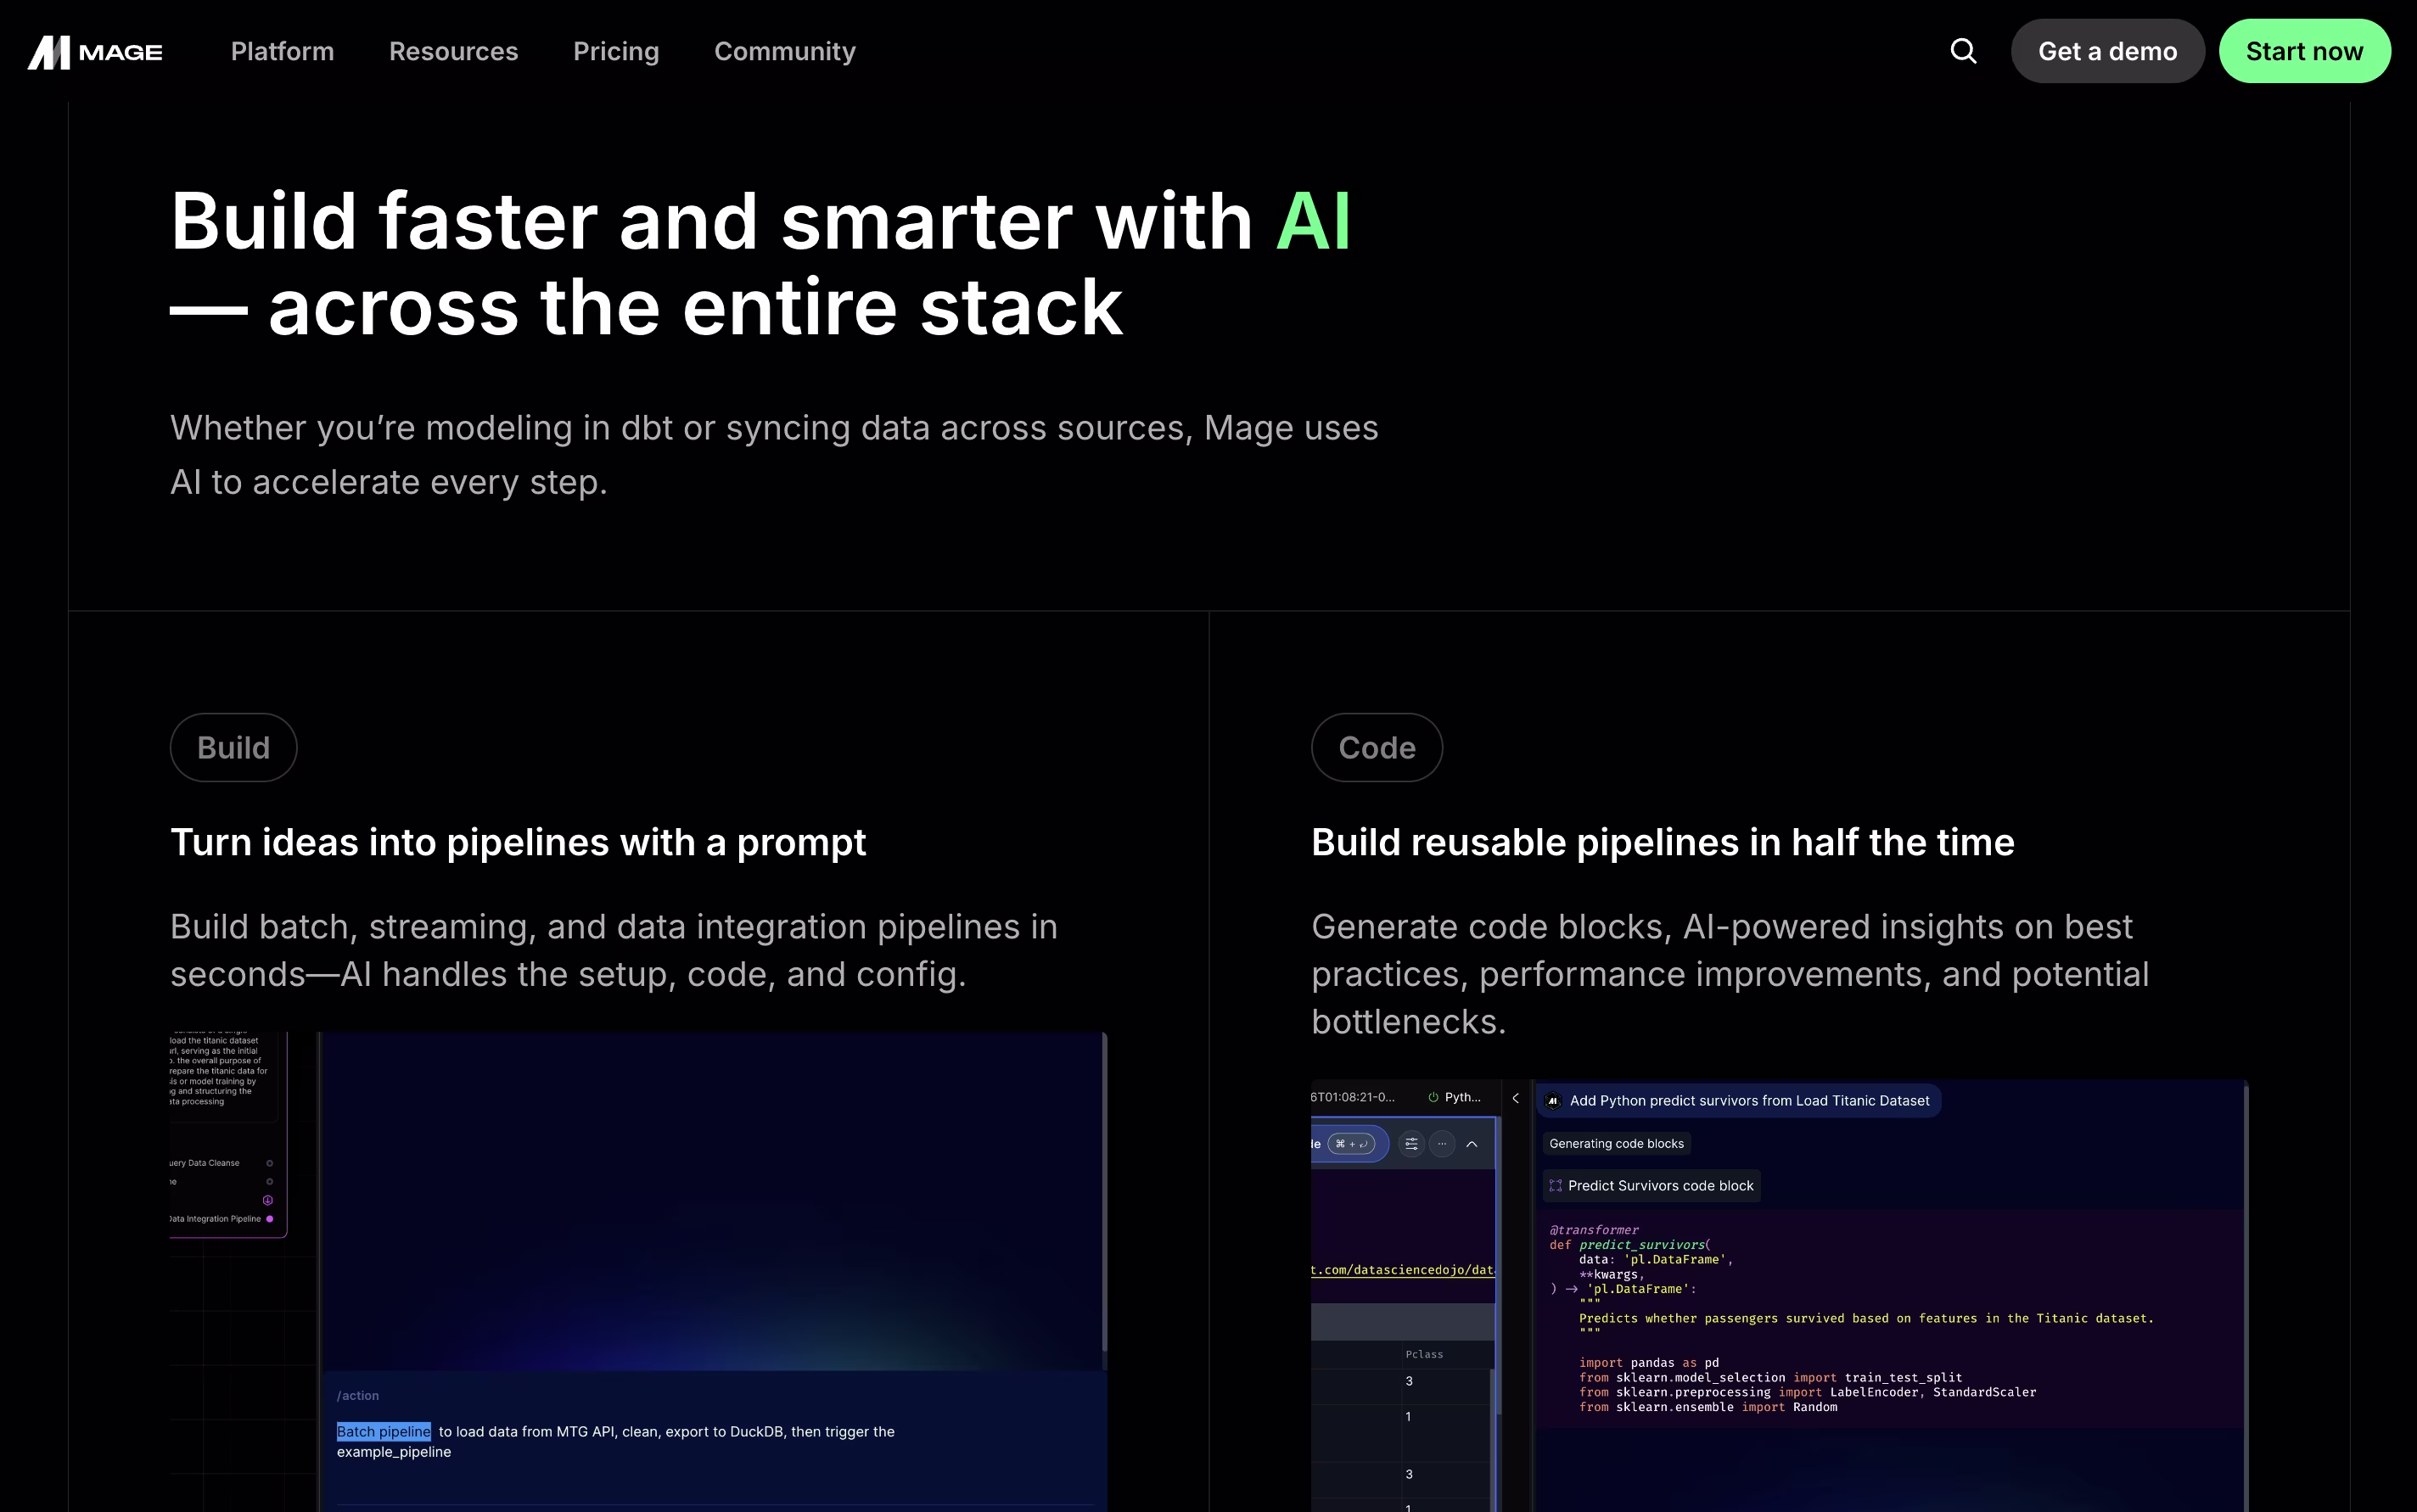Click the @transformer decorator line
The height and width of the screenshot is (1512, 2417).
click(x=1594, y=1230)
